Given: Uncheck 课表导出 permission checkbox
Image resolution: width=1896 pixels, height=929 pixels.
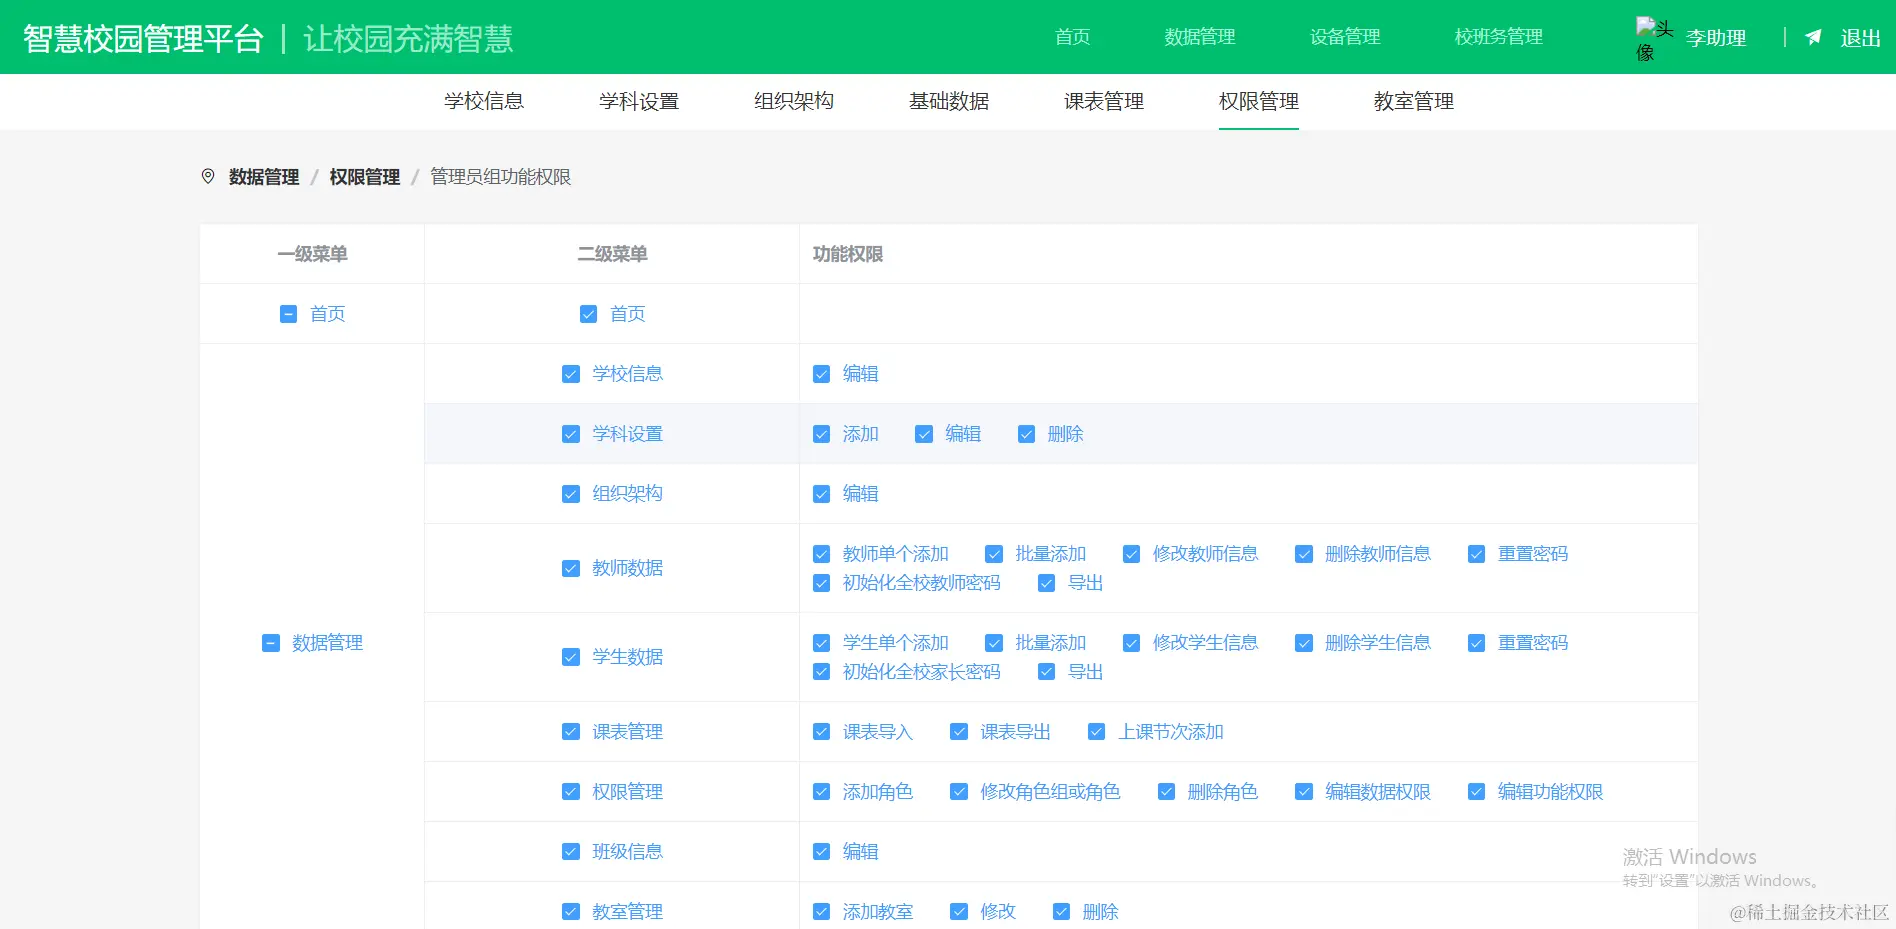Looking at the screenshot, I should coord(958,732).
